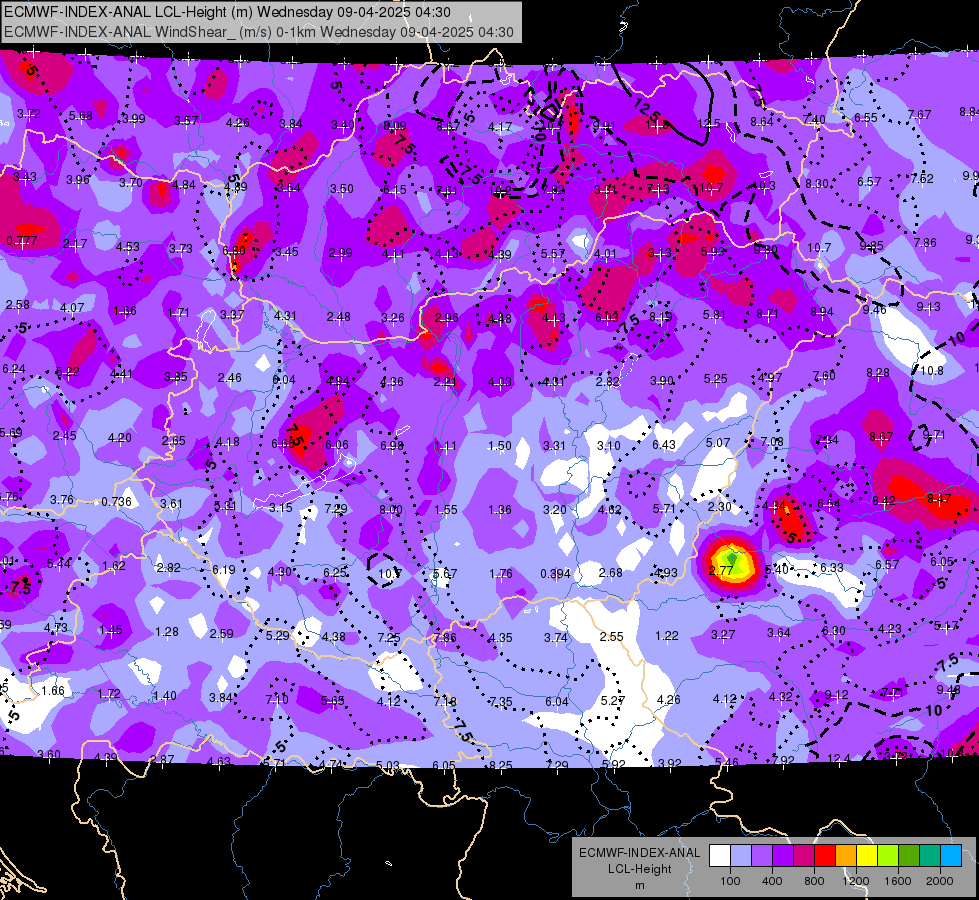Click the grid value 4.07

pos(72,307)
